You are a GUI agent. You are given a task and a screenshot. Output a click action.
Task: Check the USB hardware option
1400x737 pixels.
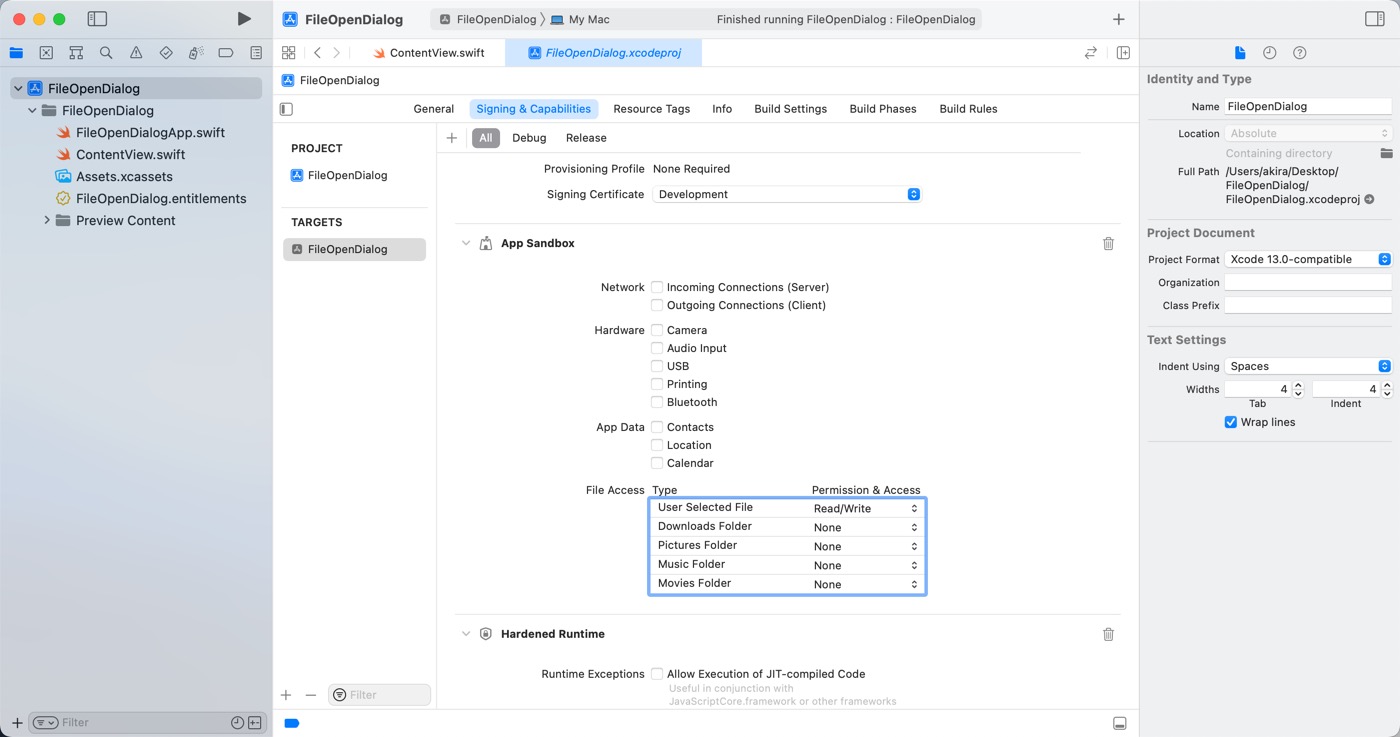(x=657, y=366)
